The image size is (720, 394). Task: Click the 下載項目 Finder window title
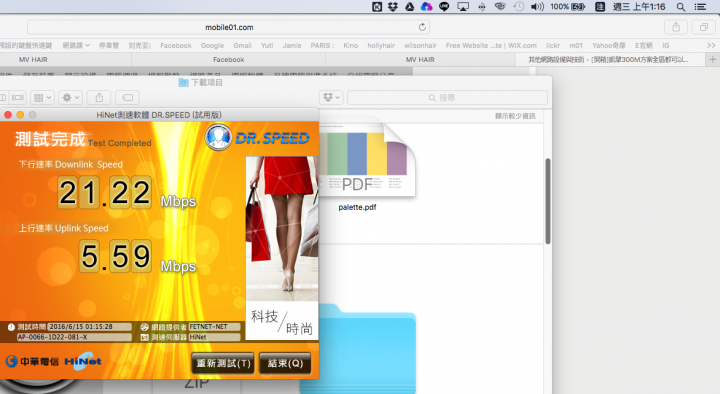pos(201,83)
